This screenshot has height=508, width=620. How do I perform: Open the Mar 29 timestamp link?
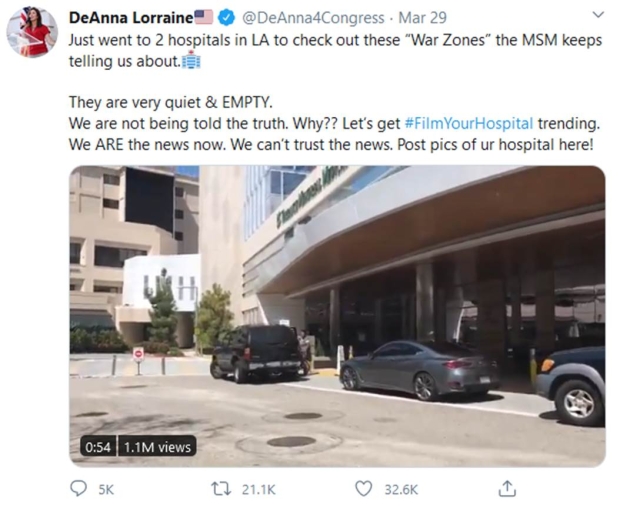(x=421, y=17)
